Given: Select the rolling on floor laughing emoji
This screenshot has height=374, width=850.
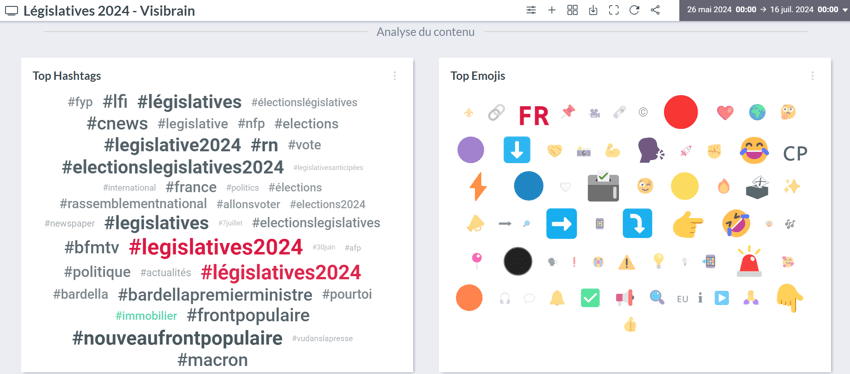Looking at the screenshot, I should (x=736, y=224).
